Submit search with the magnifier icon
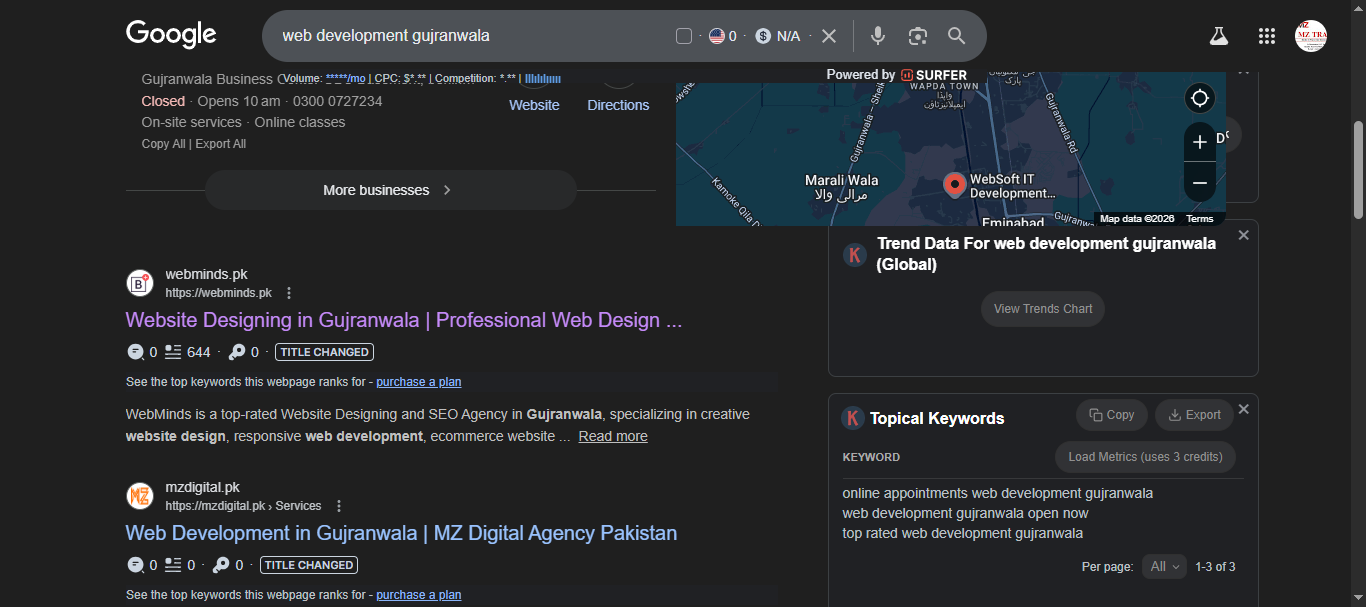This screenshot has width=1366, height=607. click(957, 36)
